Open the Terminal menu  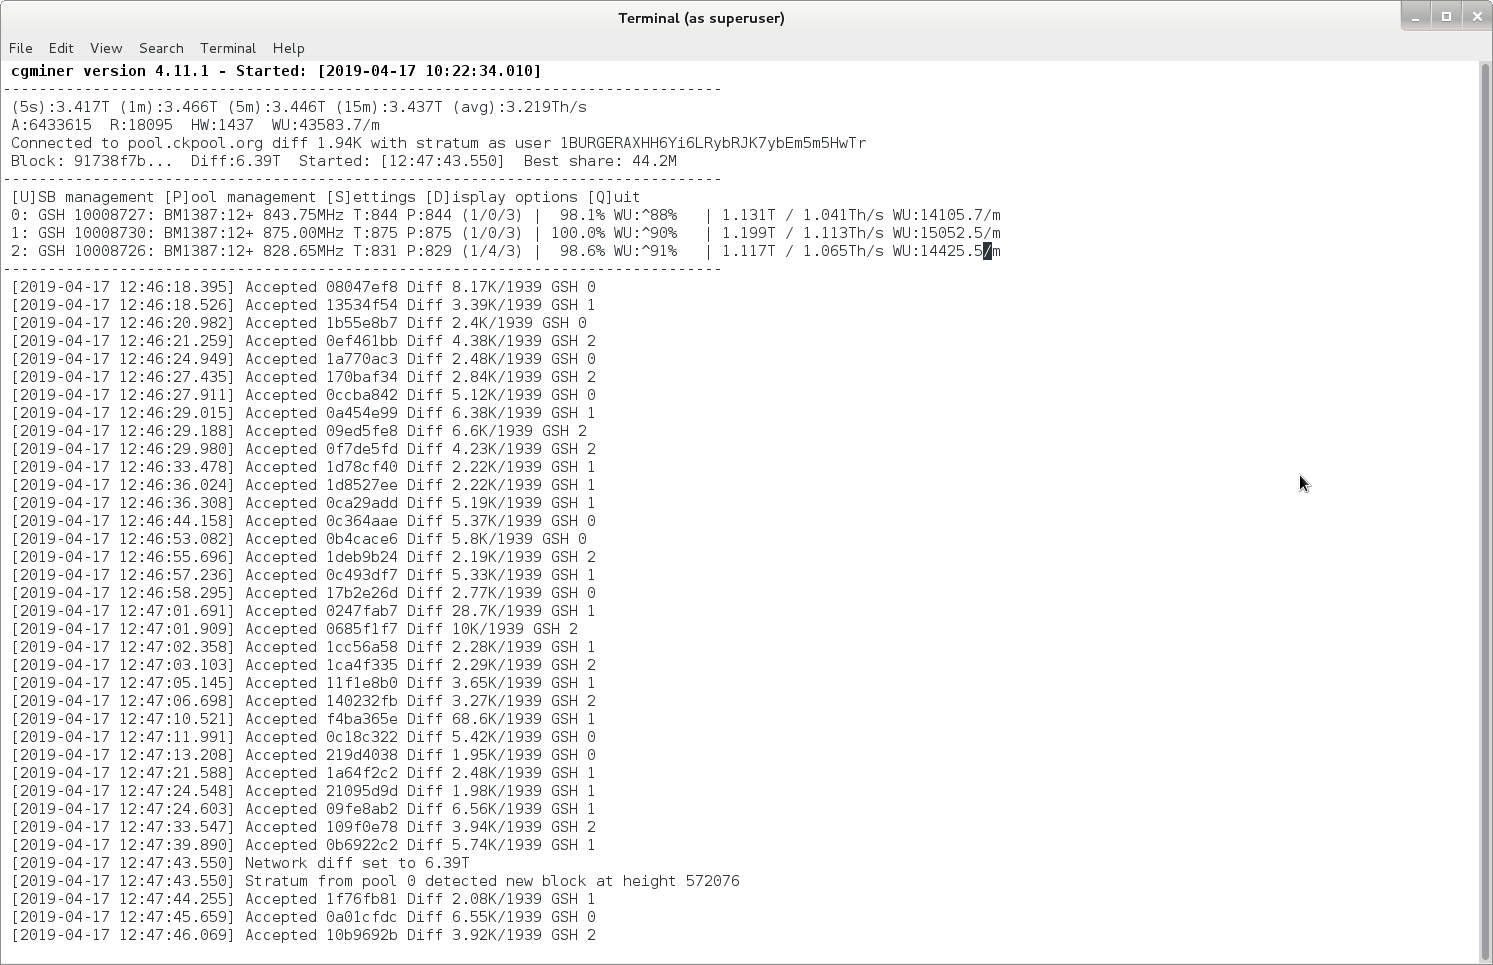pyautogui.click(x=228, y=48)
